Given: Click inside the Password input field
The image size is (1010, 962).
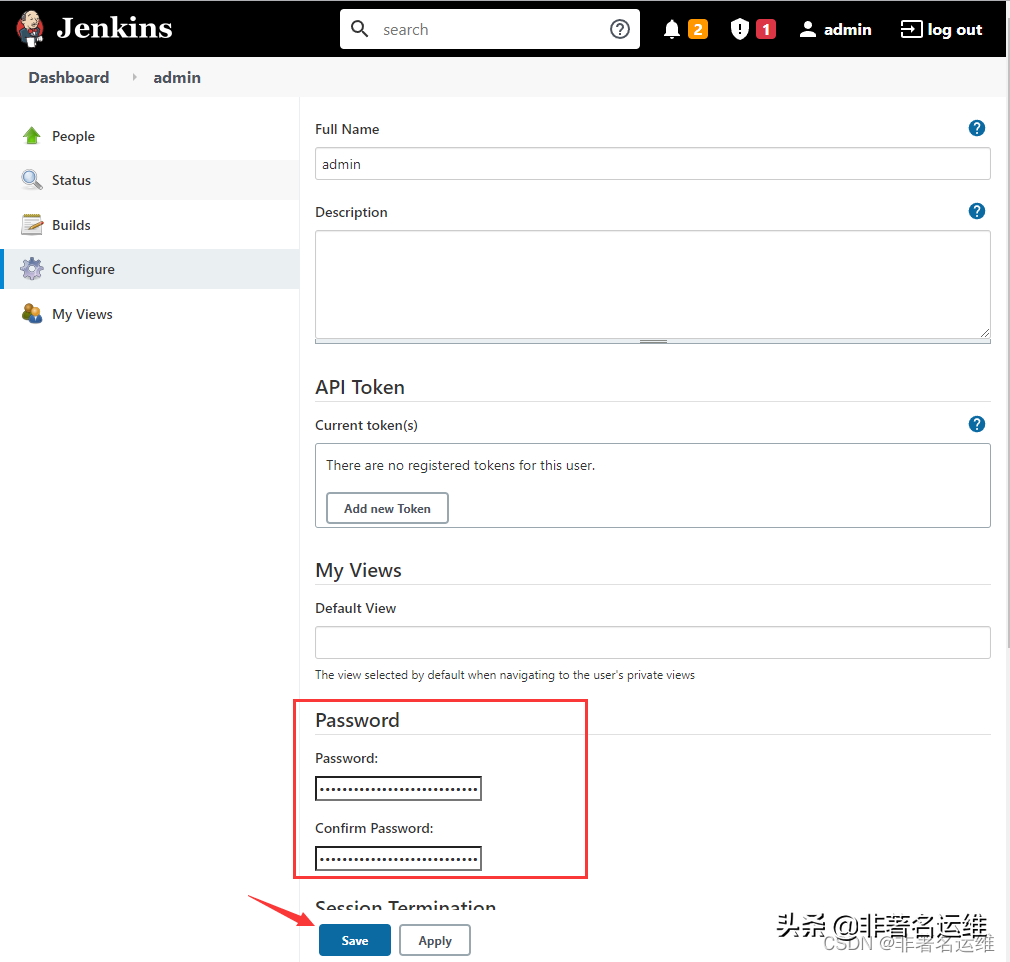Looking at the screenshot, I should point(397,788).
